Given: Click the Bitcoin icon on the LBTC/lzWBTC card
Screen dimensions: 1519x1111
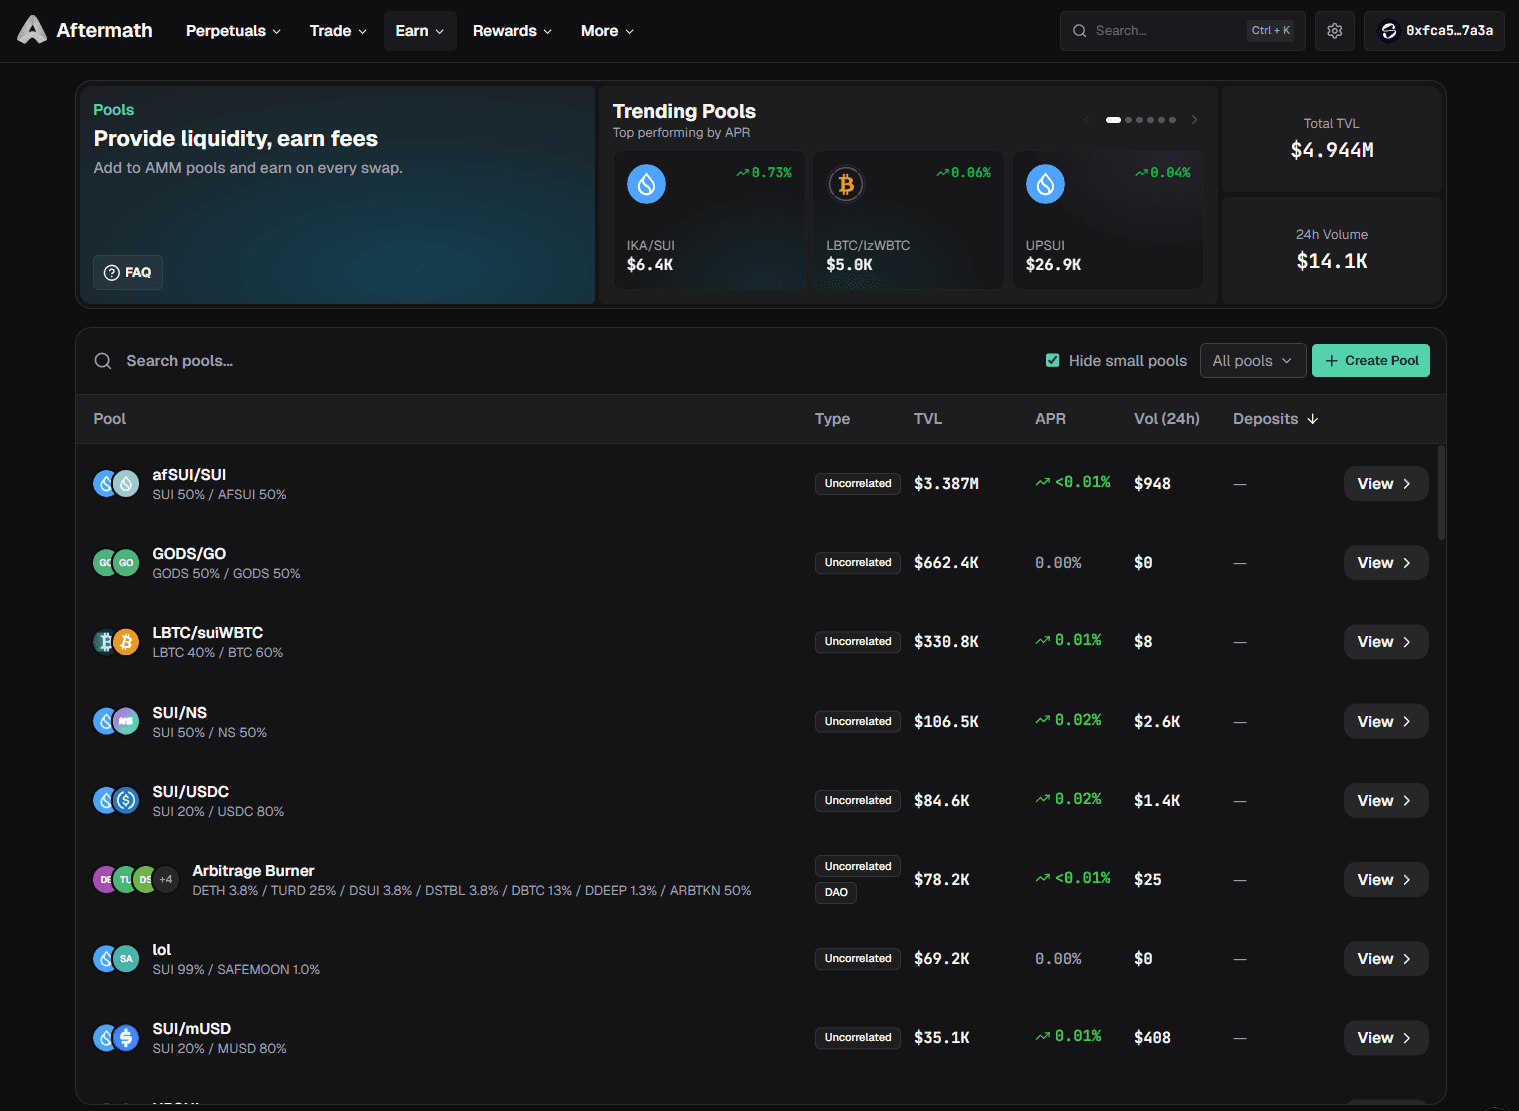Looking at the screenshot, I should pyautogui.click(x=846, y=184).
